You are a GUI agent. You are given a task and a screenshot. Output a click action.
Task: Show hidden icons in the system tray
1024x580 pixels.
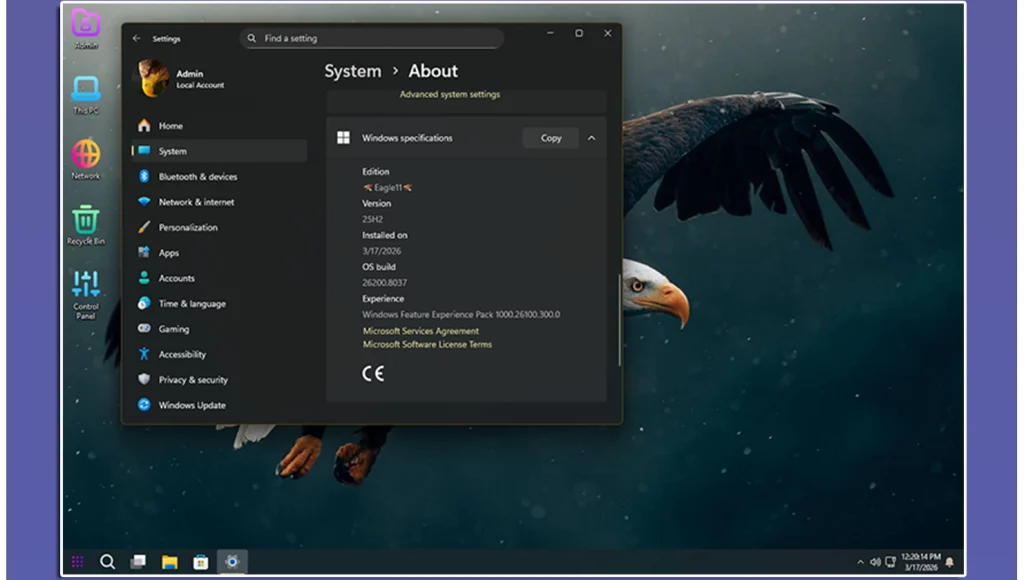tap(860, 562)
